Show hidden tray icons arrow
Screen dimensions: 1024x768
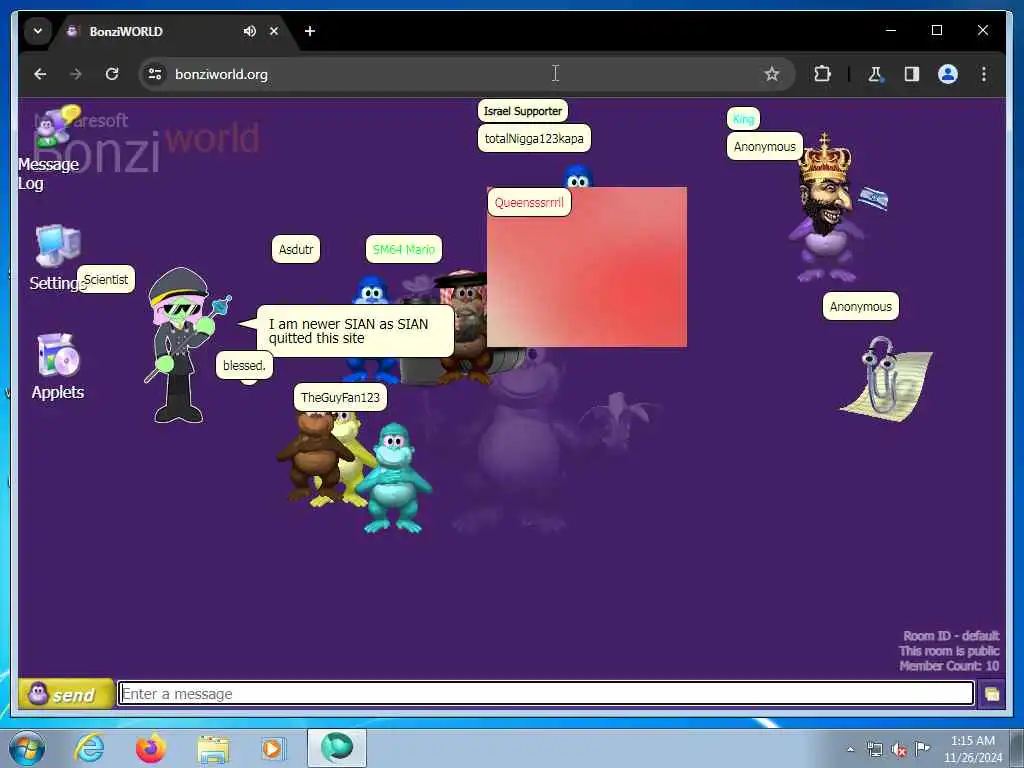point(850,749)
